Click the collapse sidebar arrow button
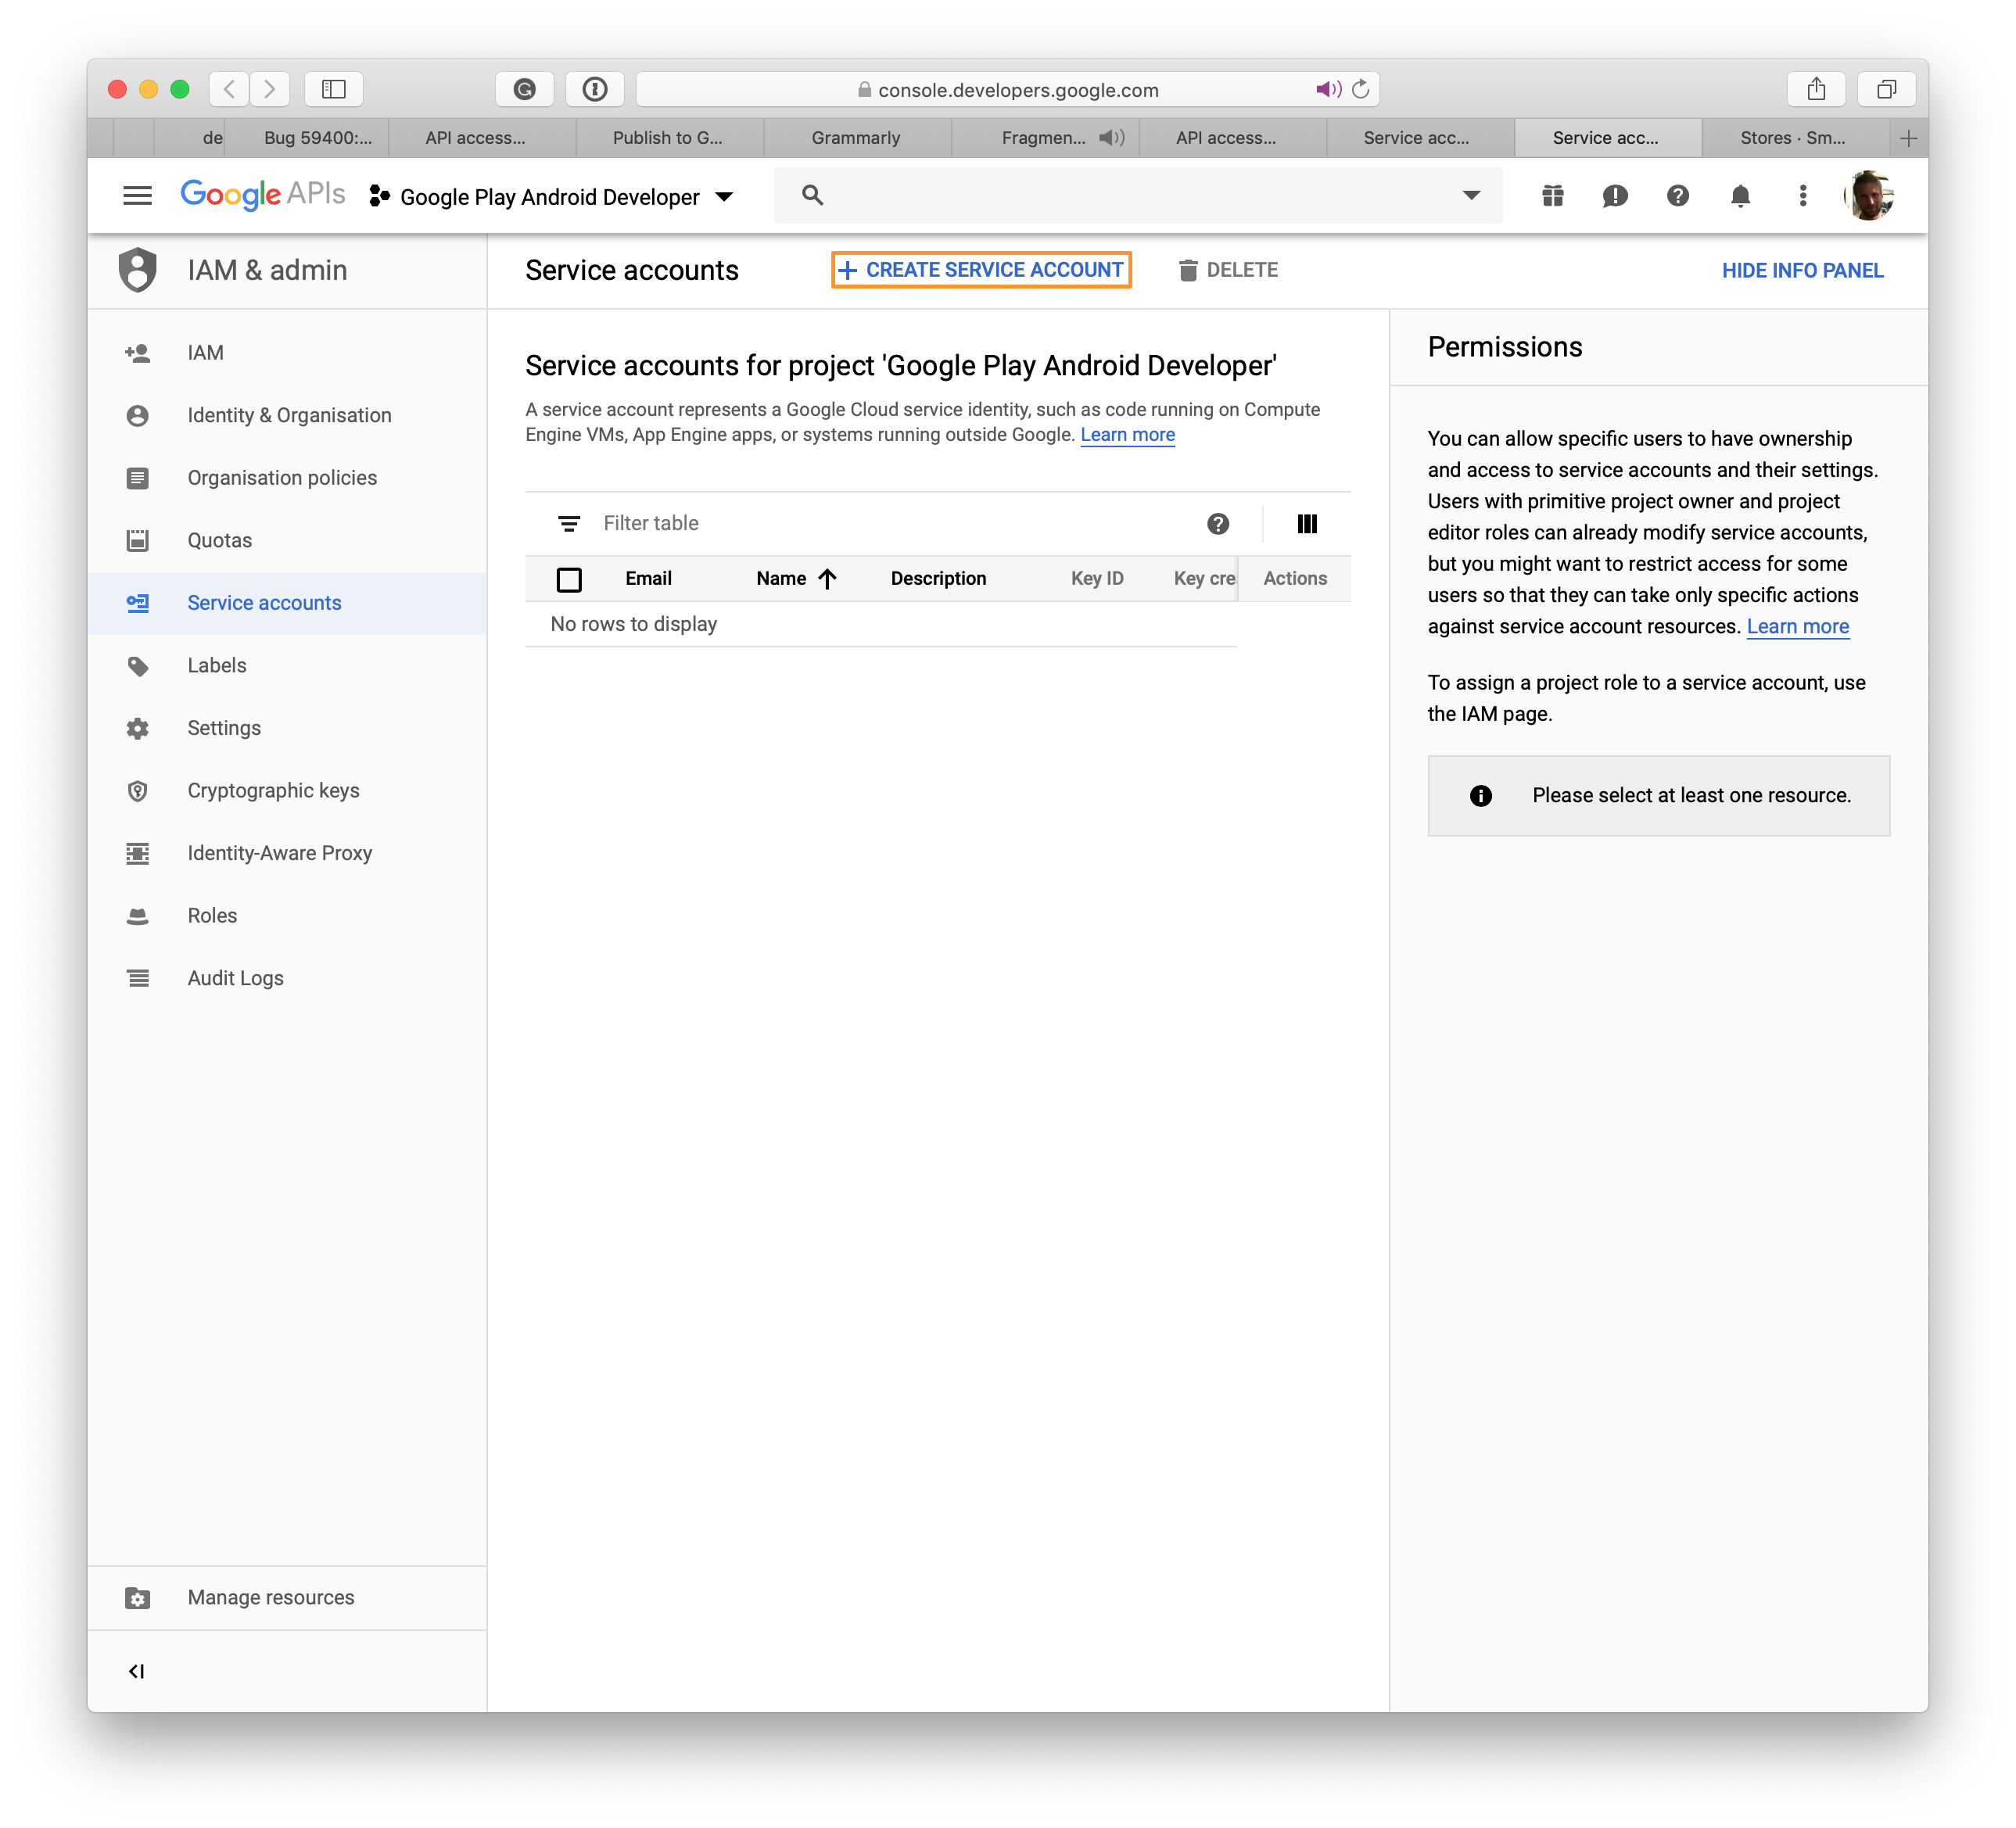 (x=135, y=1670)
